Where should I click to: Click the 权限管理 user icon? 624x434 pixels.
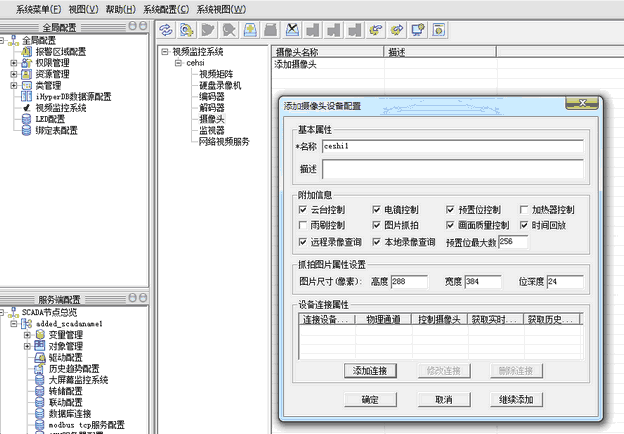pos(26,63)
